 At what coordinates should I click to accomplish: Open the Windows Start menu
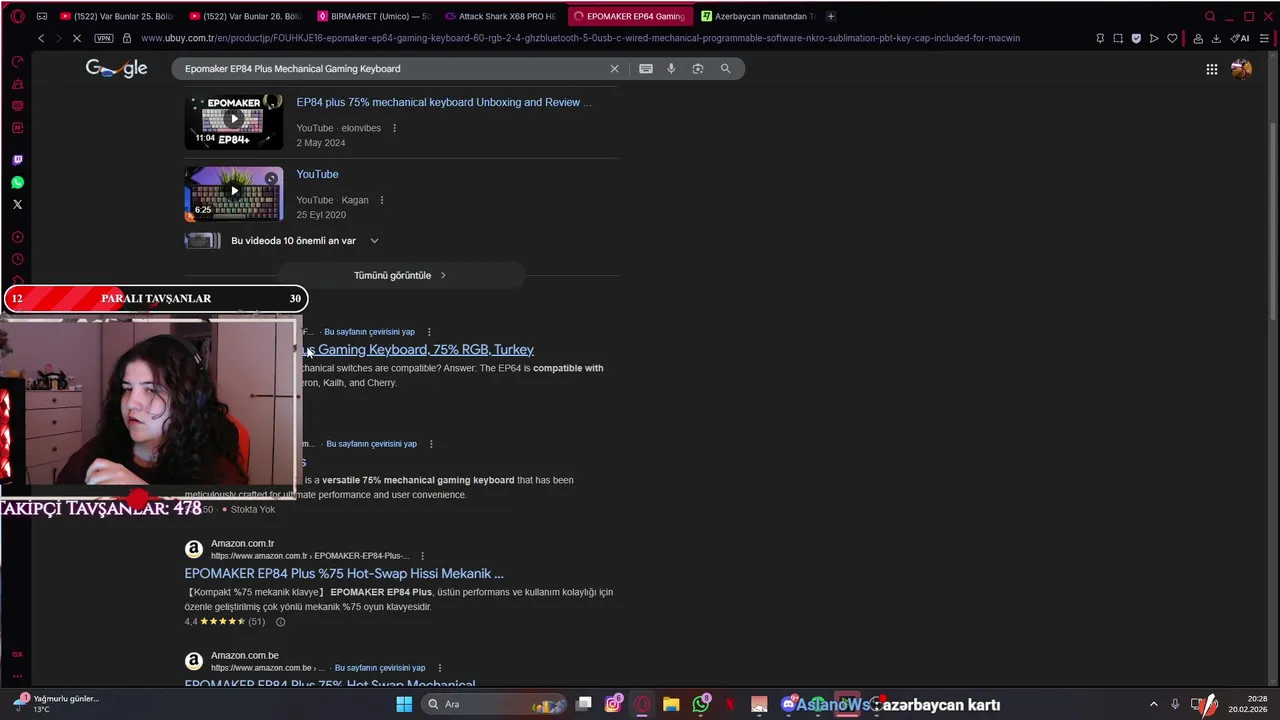pyautogui.click(x=404, y=704)
